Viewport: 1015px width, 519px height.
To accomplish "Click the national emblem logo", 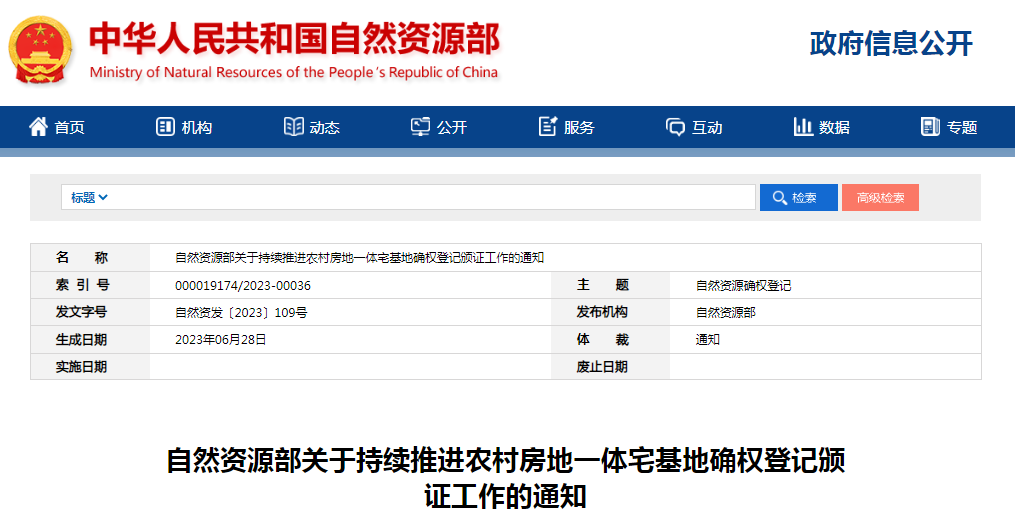I will (x=39, y=51).
